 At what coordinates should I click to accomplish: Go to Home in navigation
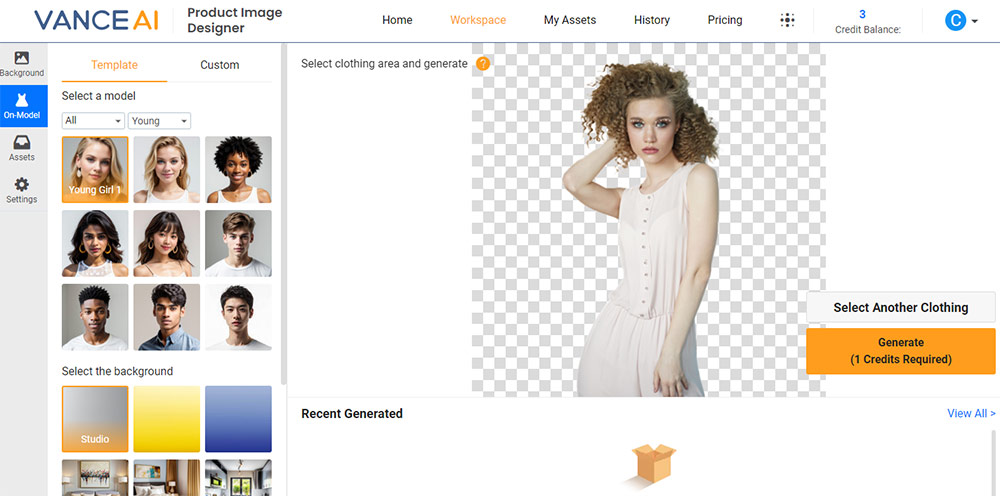pyautogui.click(x=397, y=20)
